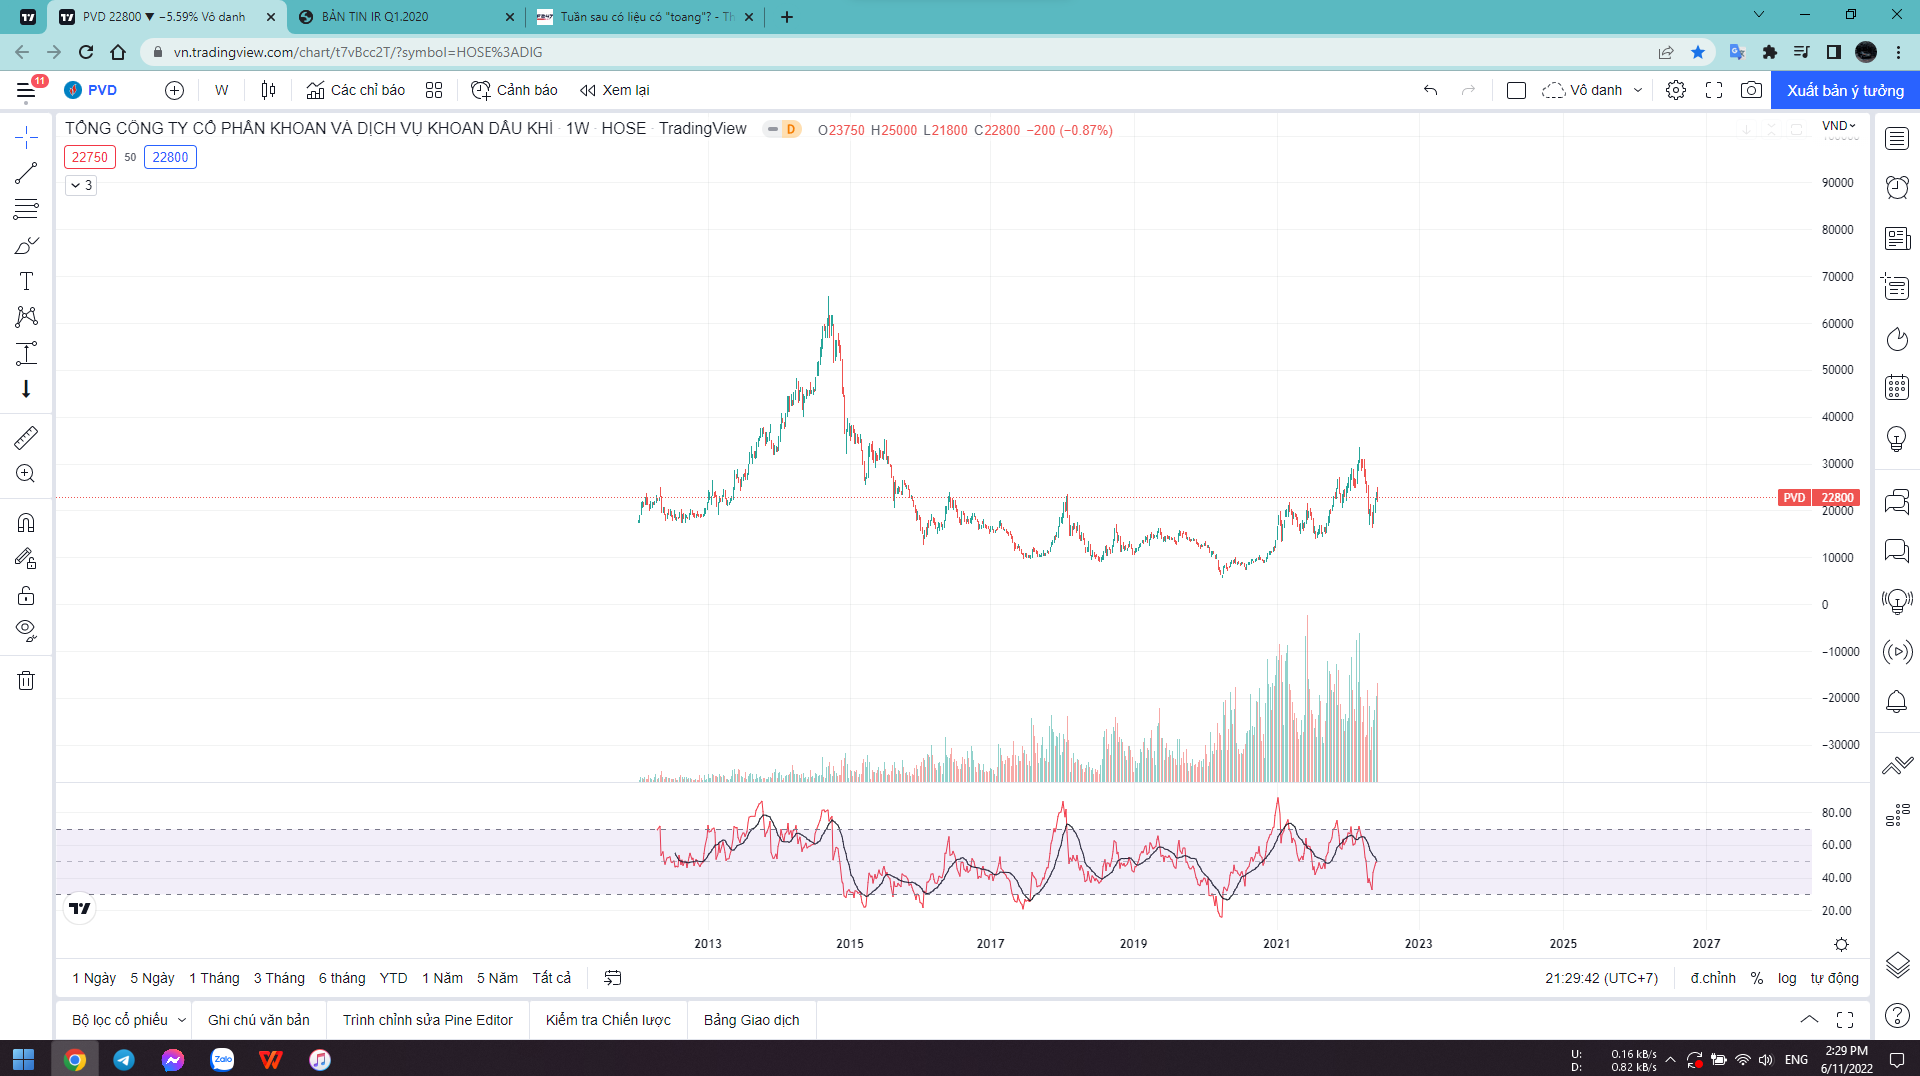Toggle đ.chỉnh adjusted data
This screenshot has height=1076, width=1920.
pyautogui.click(x=1713, y=978)
